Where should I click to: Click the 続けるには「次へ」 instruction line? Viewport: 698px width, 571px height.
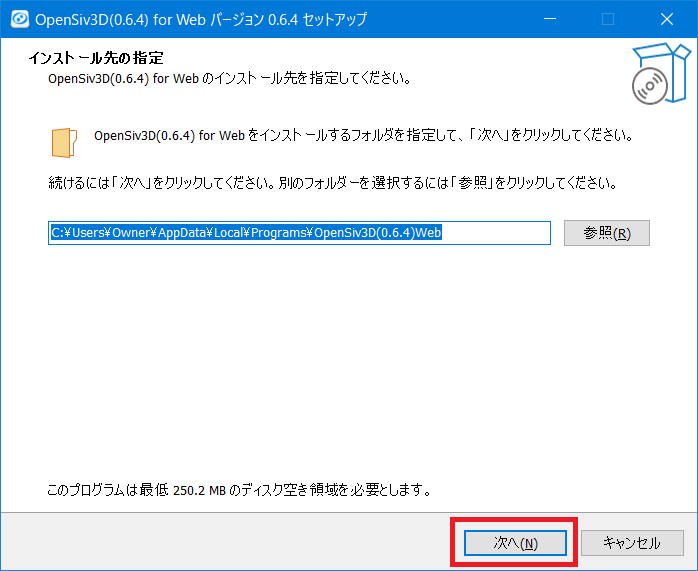pyautogui.click(x=333, y=182)
